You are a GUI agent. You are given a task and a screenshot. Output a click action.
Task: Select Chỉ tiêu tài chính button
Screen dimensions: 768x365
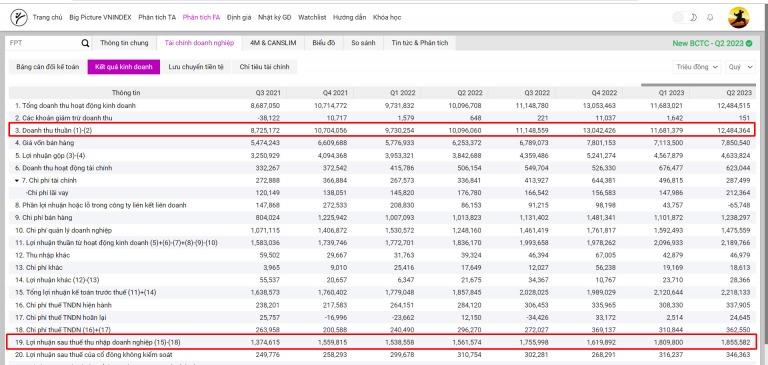coord(264,67)
